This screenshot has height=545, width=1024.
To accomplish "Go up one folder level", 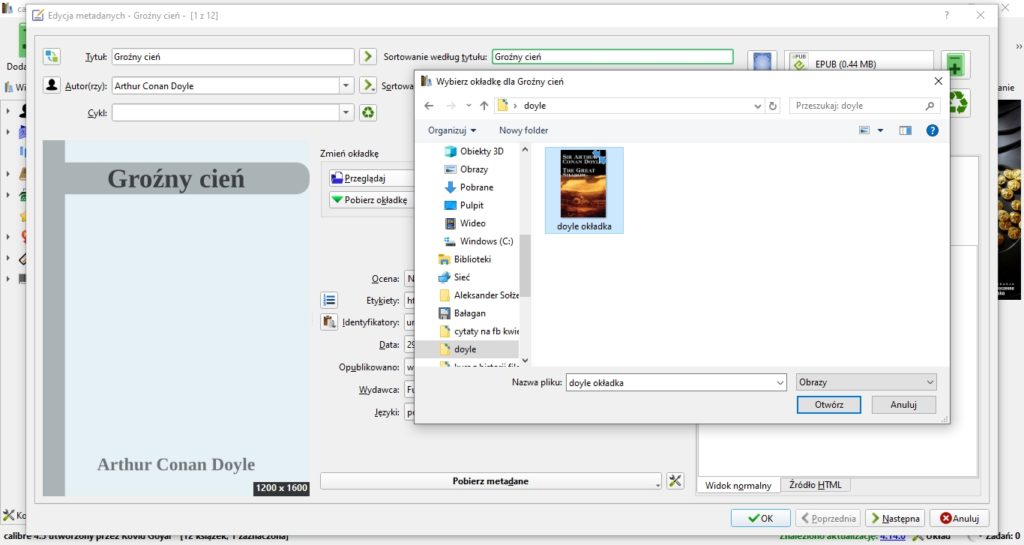I will click(484, 106).
